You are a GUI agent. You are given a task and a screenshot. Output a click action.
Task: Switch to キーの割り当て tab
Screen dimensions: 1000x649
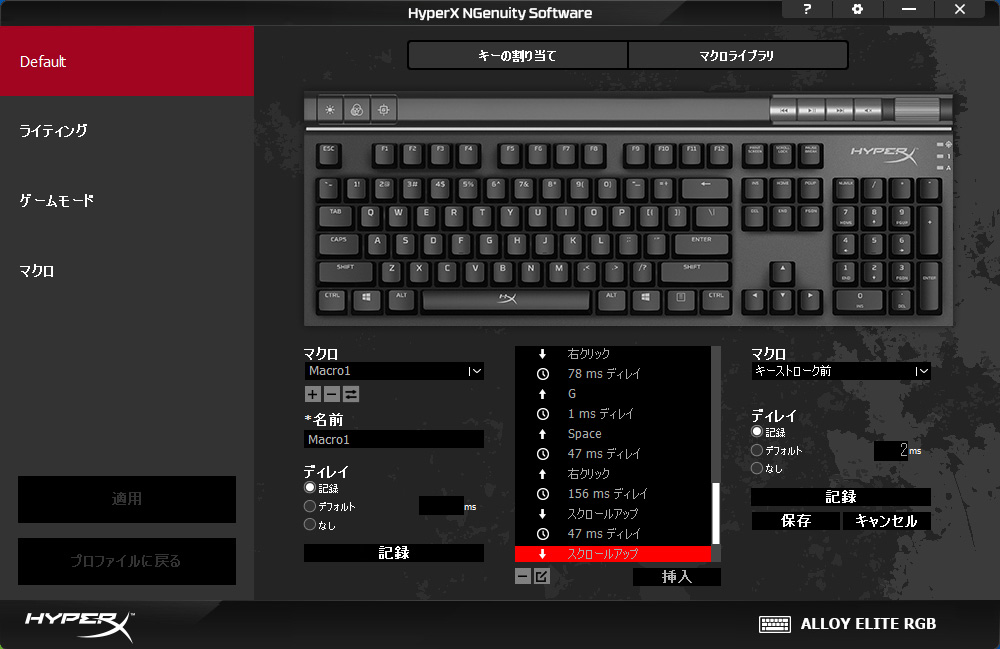coord(518,55)
